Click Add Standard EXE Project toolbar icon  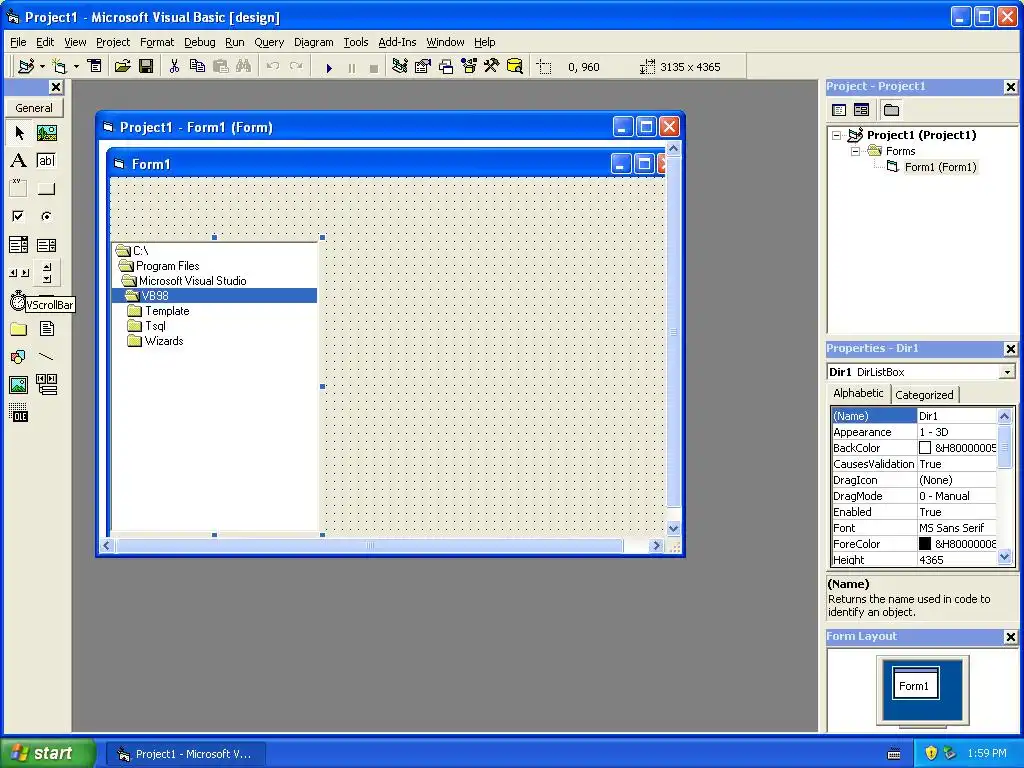pos(26,66)
